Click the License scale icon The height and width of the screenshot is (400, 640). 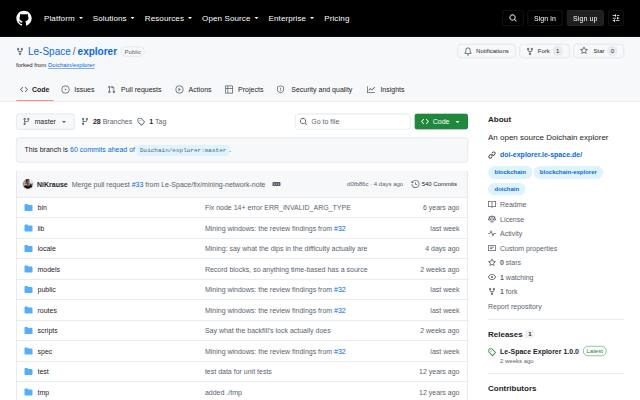pos(492,219)
